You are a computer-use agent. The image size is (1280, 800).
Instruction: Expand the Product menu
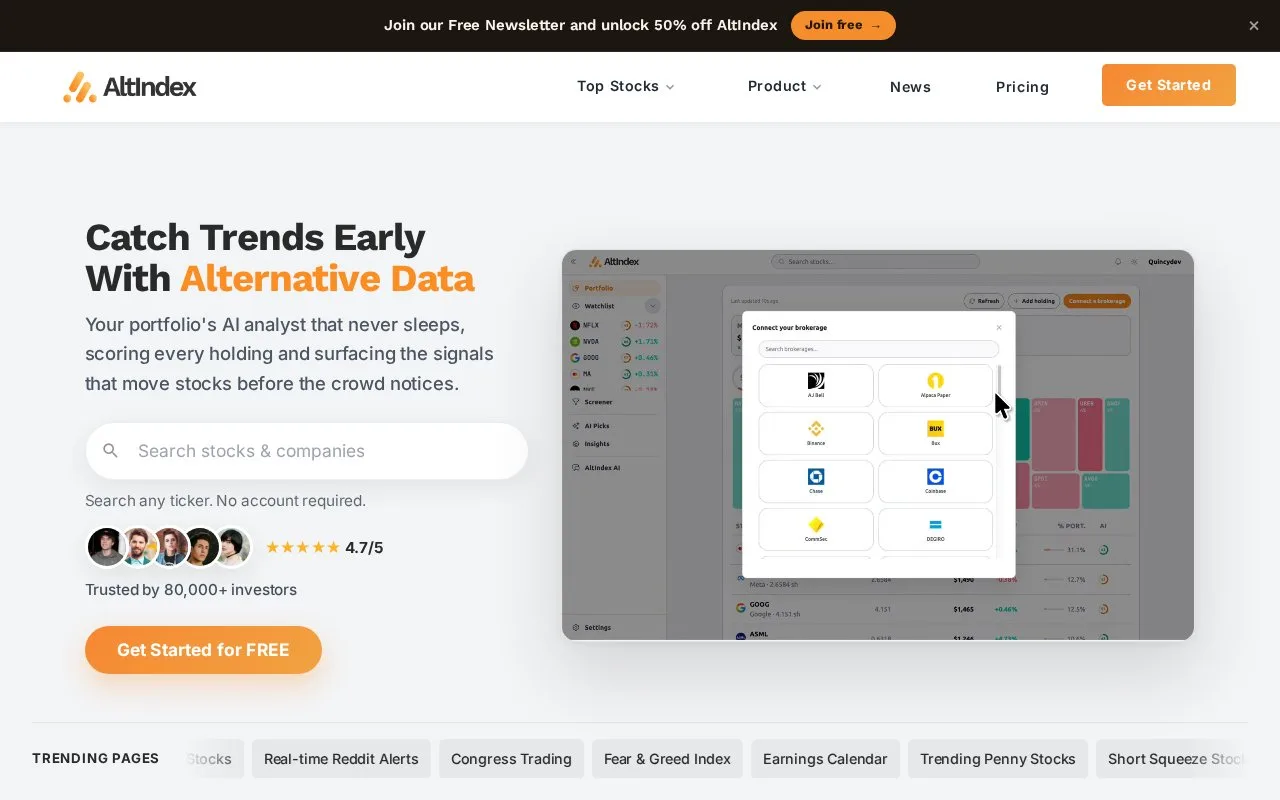785,87
